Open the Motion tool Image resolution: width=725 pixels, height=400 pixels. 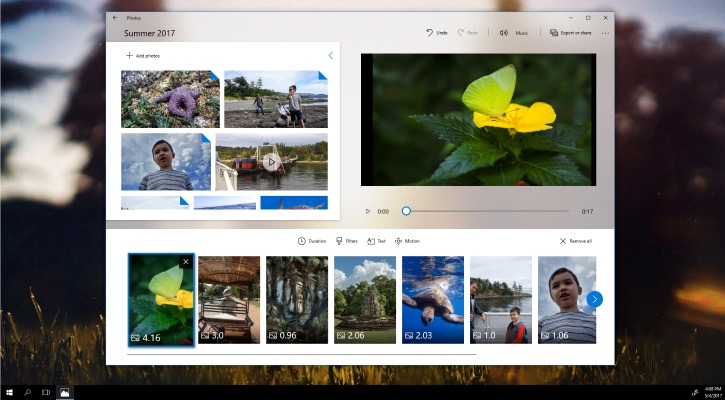click(407, 241)
